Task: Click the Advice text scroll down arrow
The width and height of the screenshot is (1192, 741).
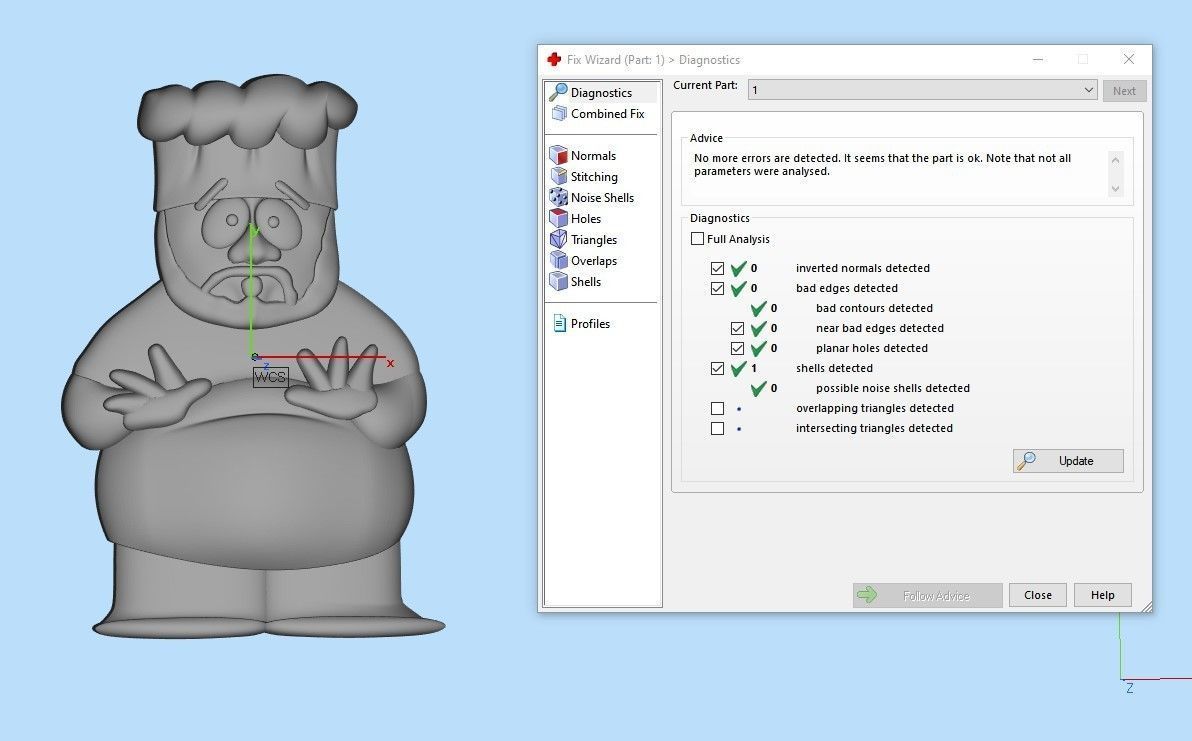Action: click(x=1115, y=188)
